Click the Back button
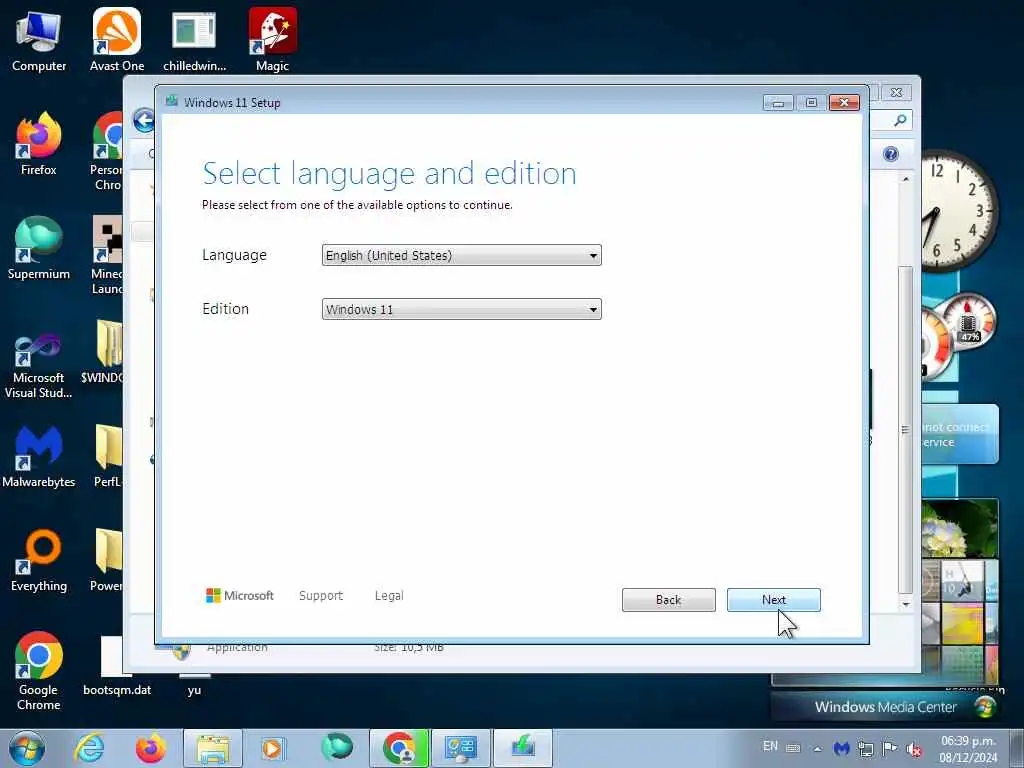Viewport: 1024px width, 768px height. click(668, 600)
